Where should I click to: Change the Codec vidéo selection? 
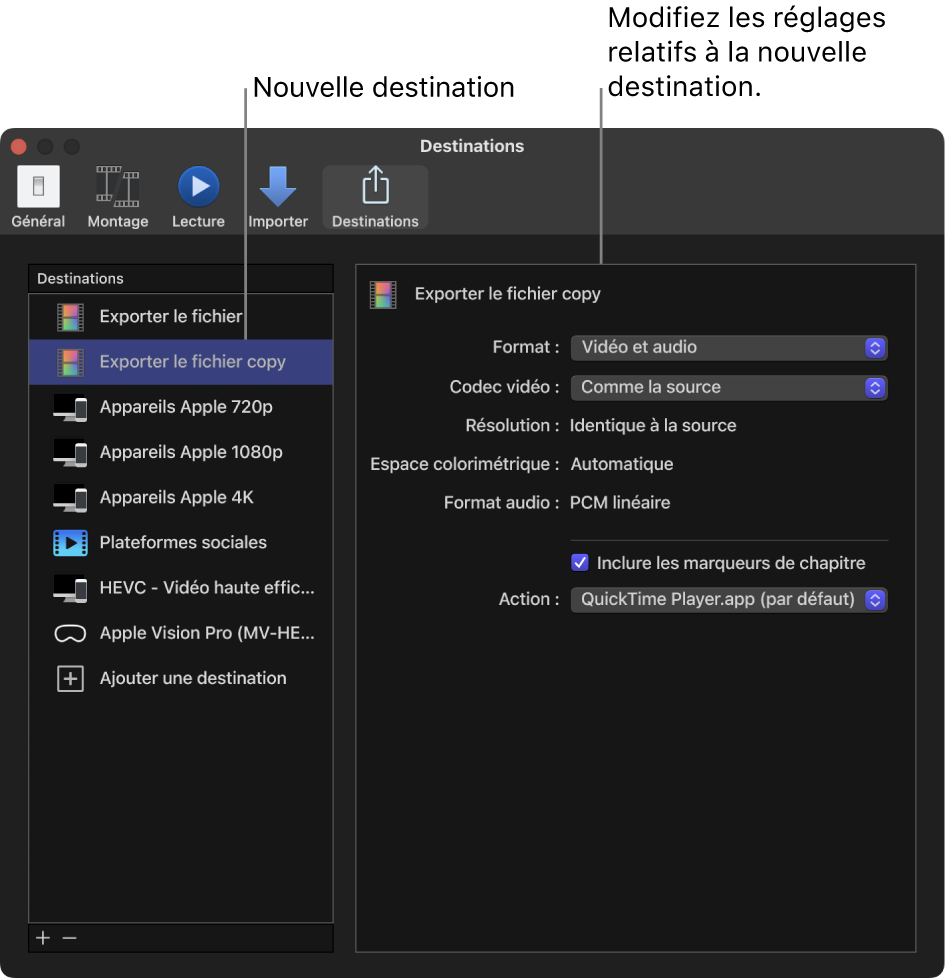coord(728,387)
